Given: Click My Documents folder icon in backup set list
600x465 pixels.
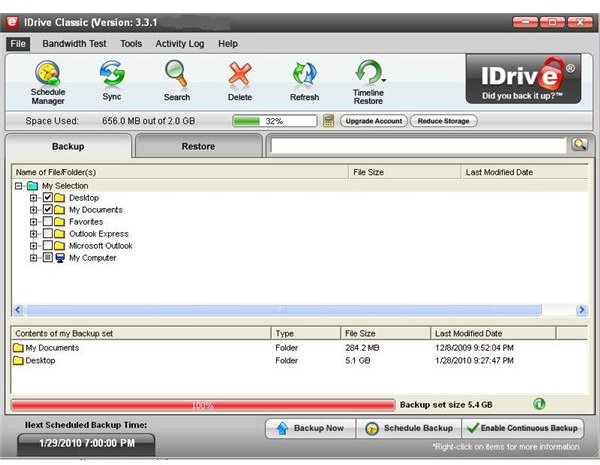Looking at the screenshot, I should click(18, 348).
